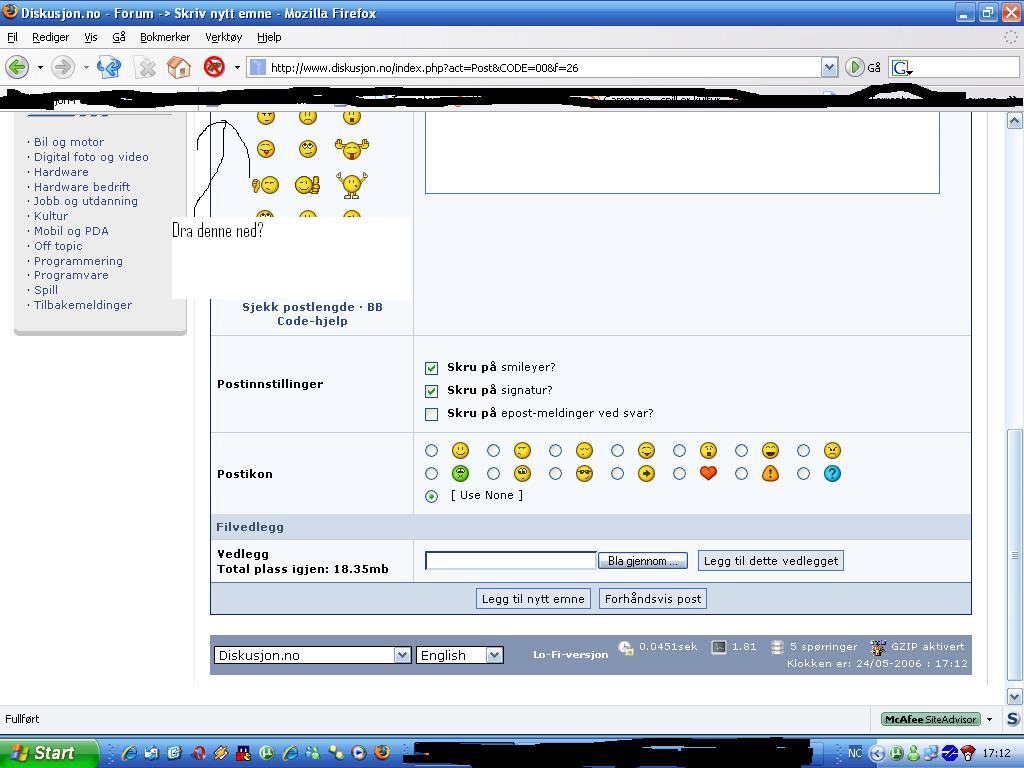
Task: Insert the thumbs-down smiley emoticon
Action: 265,185
